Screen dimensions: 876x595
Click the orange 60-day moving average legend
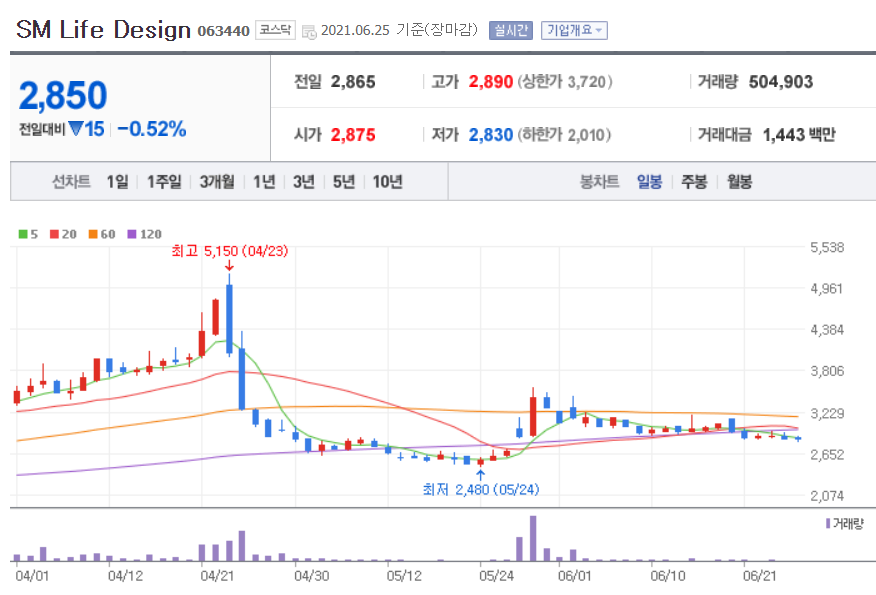pos(102,234)
